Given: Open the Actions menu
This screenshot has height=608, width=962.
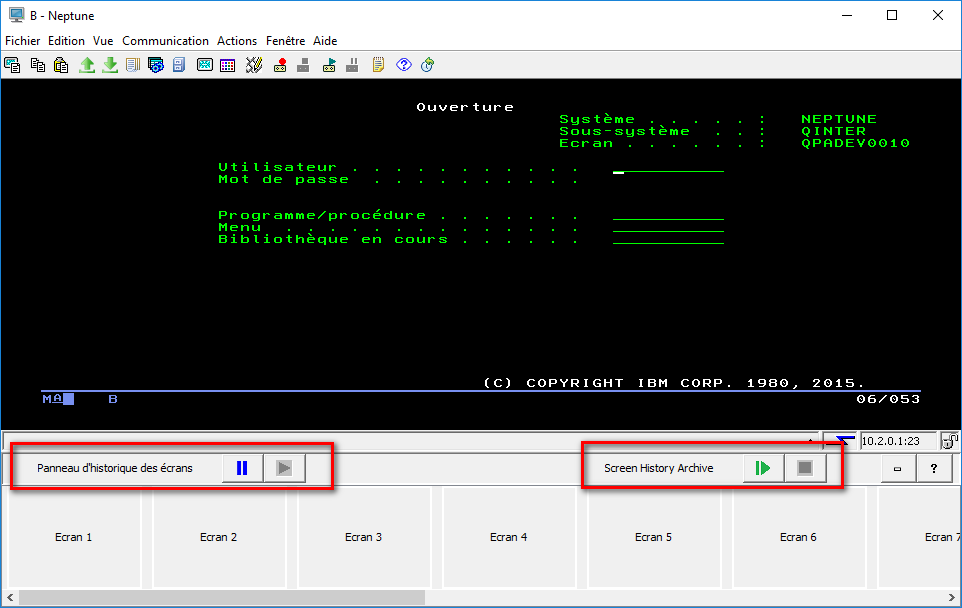Looking at the screenshot, I should click(x=237, y=41).
